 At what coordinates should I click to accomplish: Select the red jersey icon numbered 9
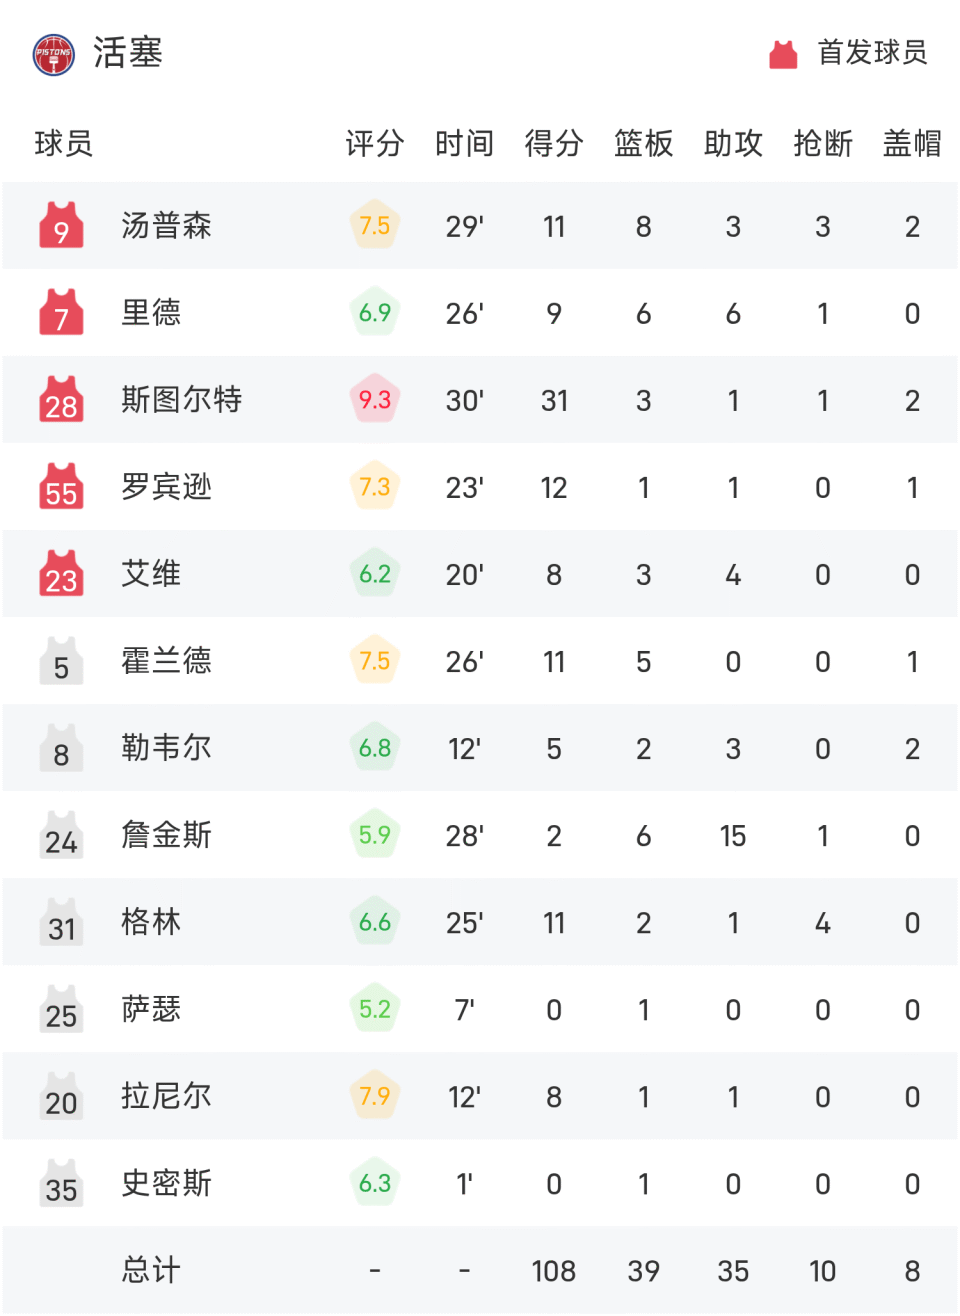[61, 226]
